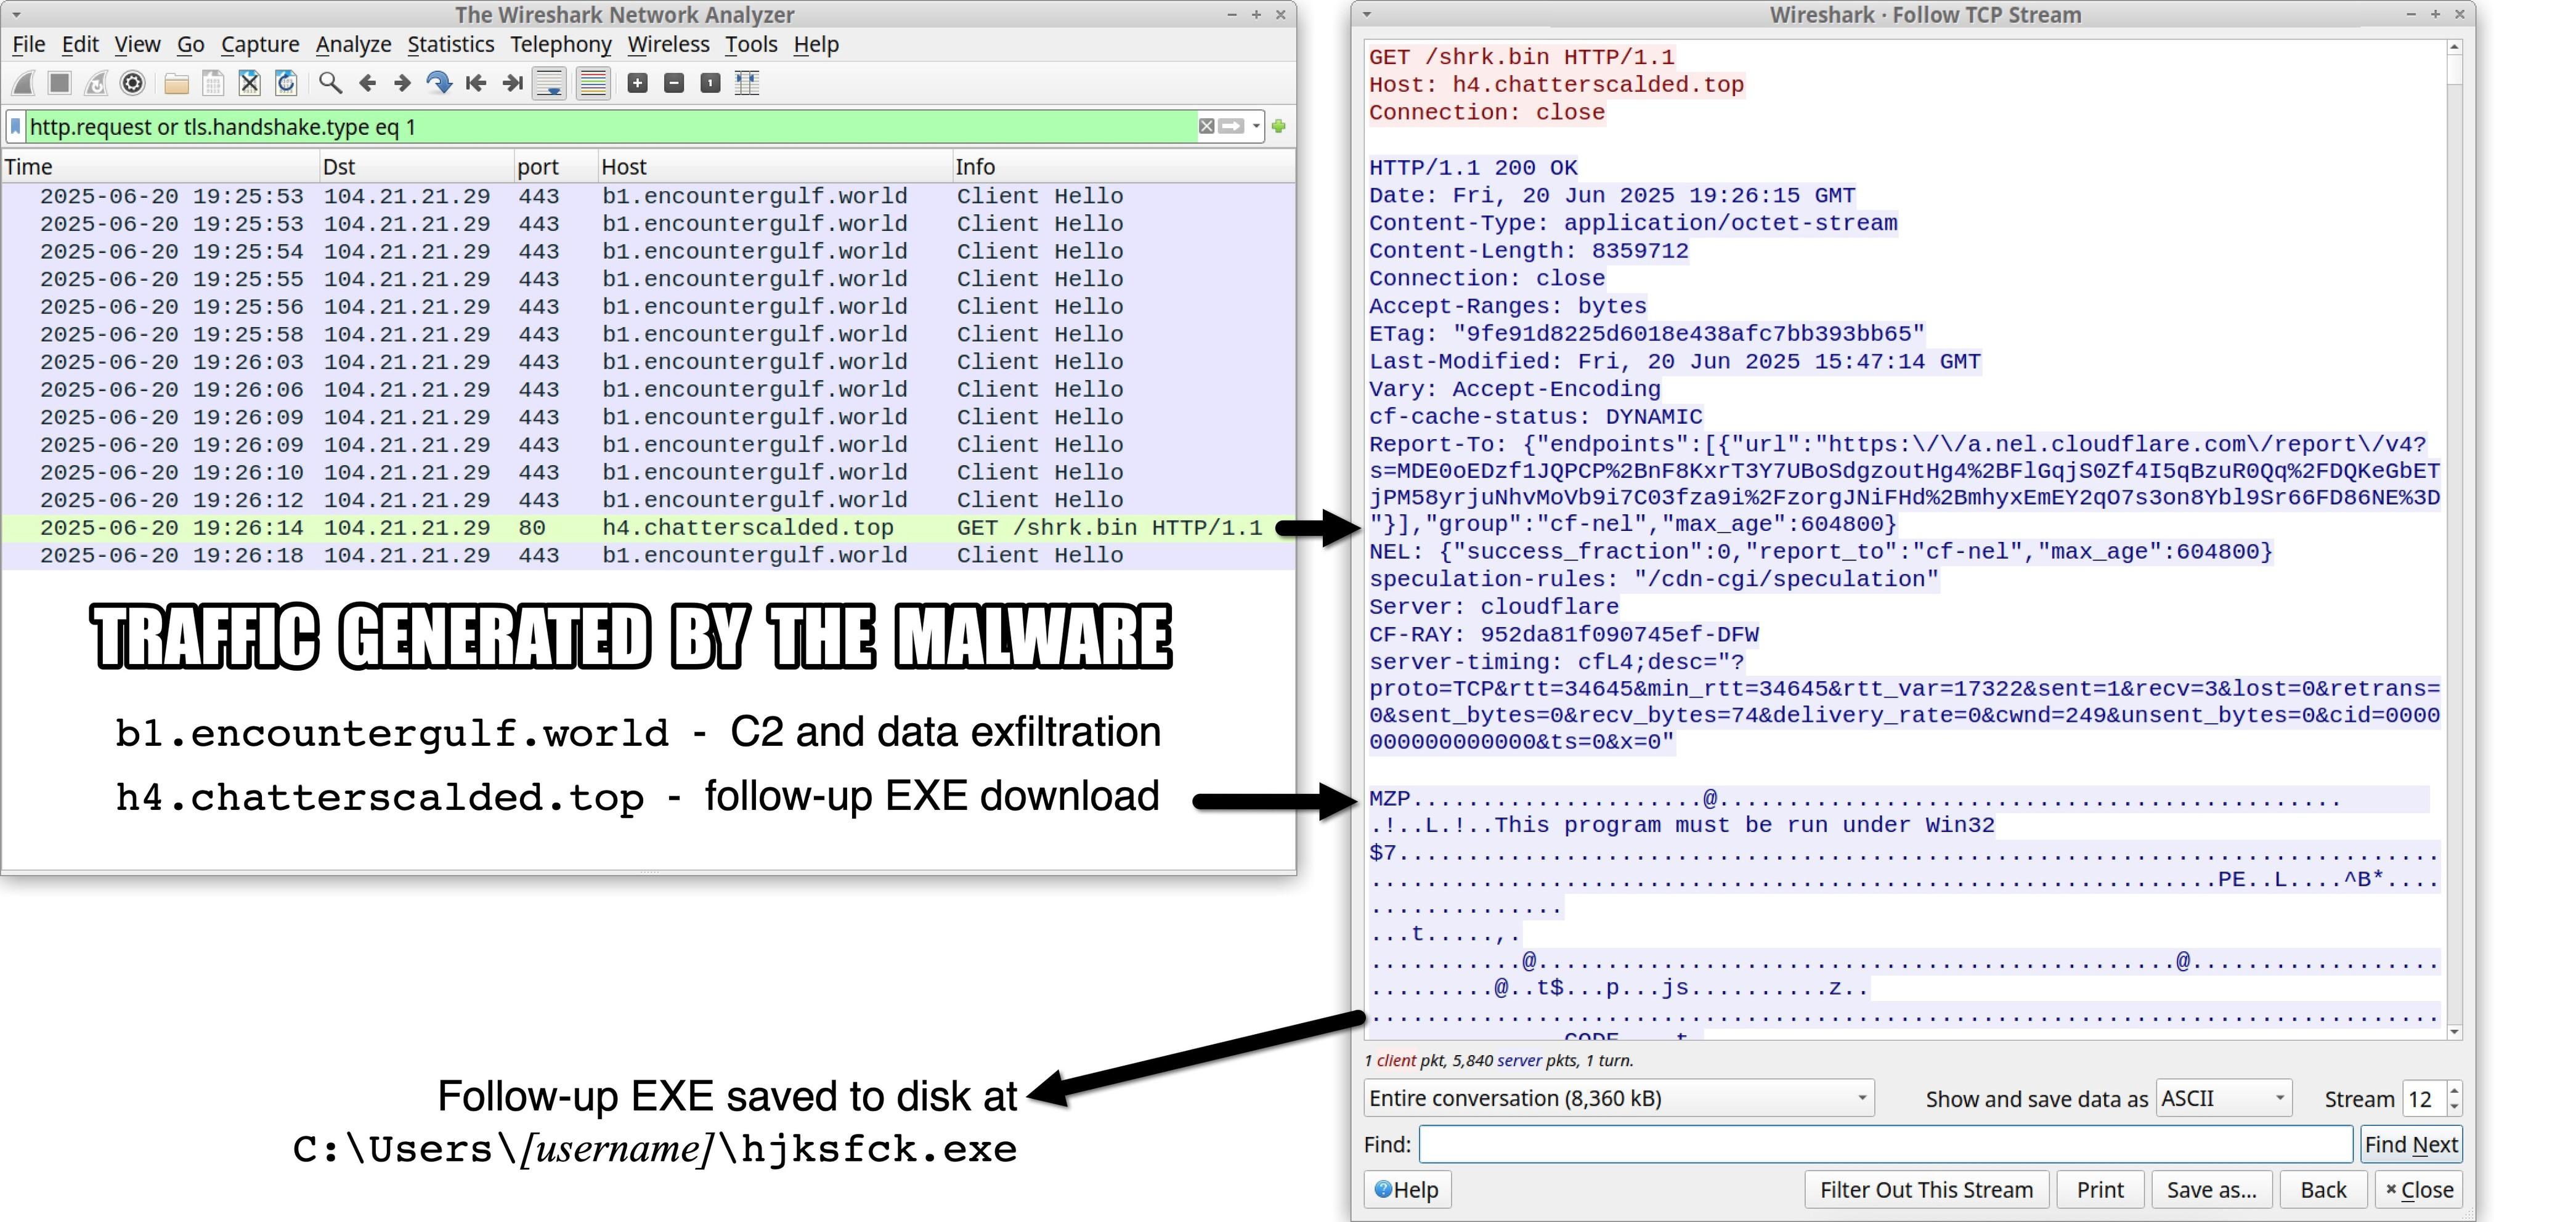Click the Close button in Follow TCP Stream
The width and height of the screenshot is (2576, 1222).
pos(2419,1189)
